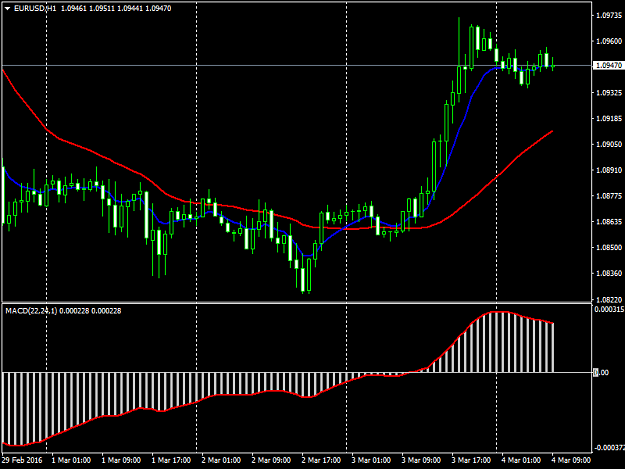Click the price scale value 1.08220
The image size is (625, 469).
(609, 300)
